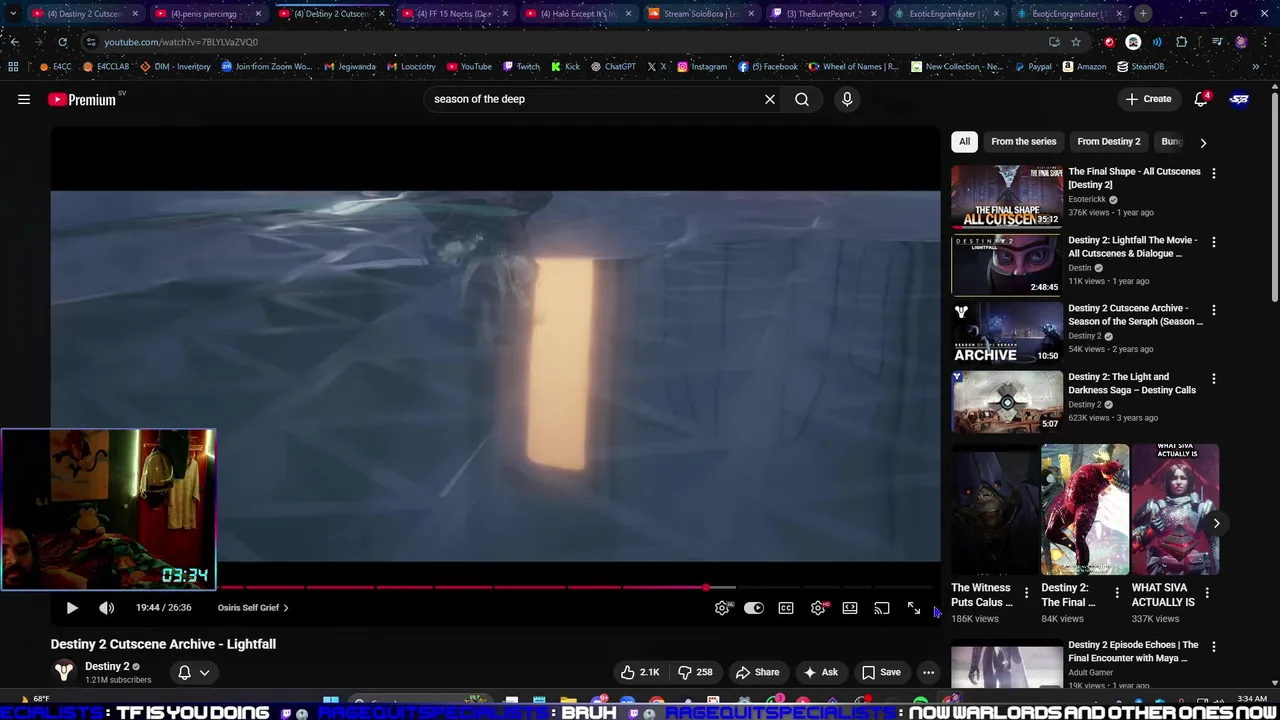Viewport: 1280px width, 720px height.
Task: Cast video to a TV
Action: point(882,608)
